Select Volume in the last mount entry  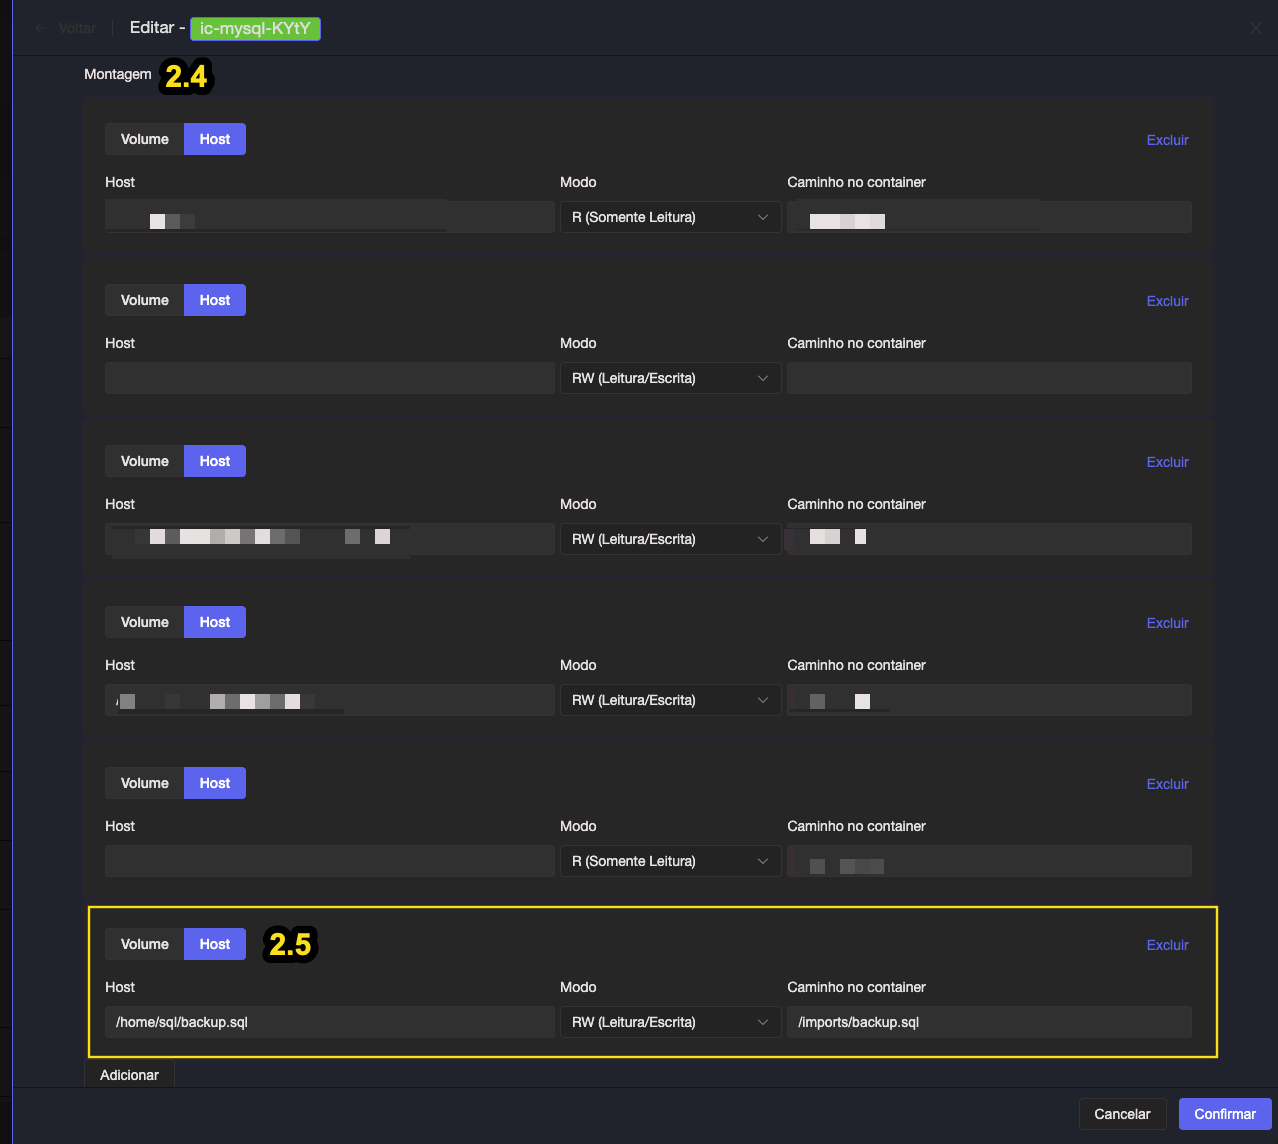(x=145, y=944)
